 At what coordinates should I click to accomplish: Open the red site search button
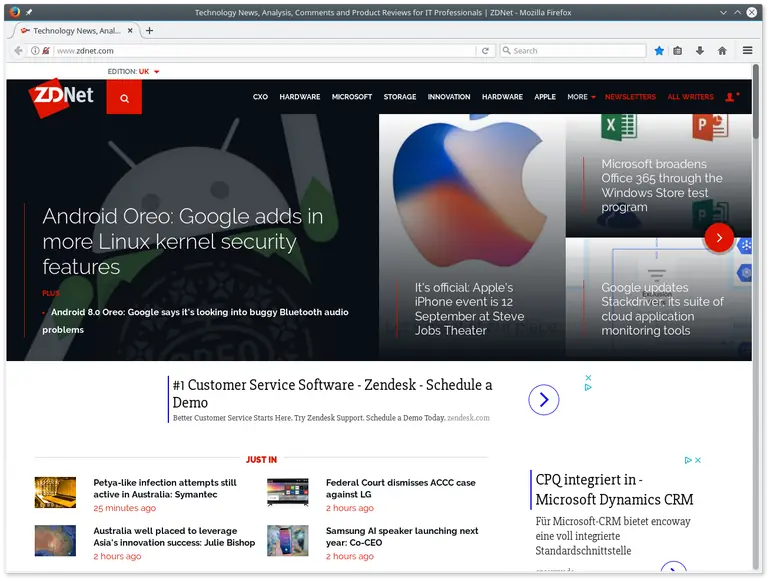coord(124,98)
